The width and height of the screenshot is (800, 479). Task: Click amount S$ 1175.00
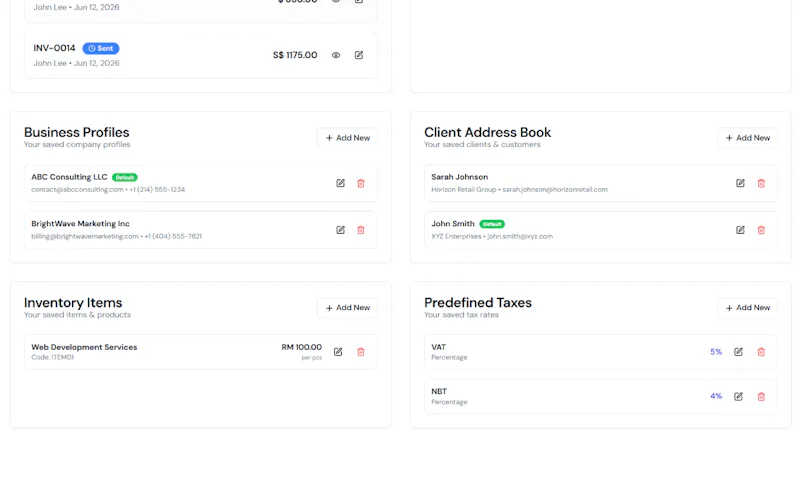(295, 55)
